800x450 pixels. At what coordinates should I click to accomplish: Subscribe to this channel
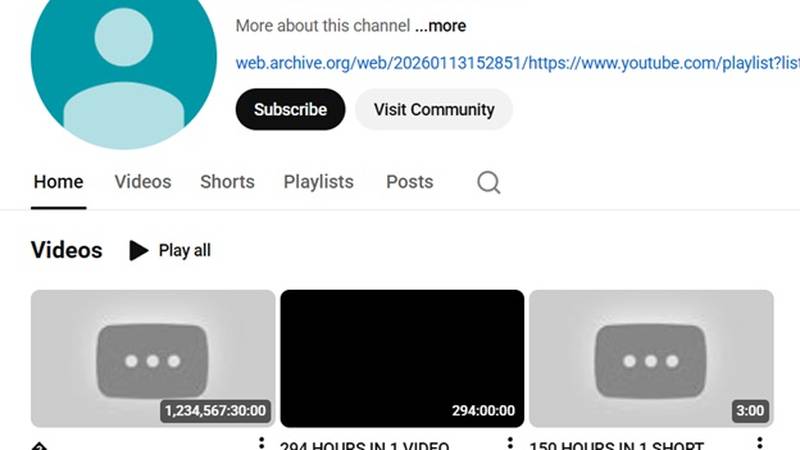click(290, 110)
